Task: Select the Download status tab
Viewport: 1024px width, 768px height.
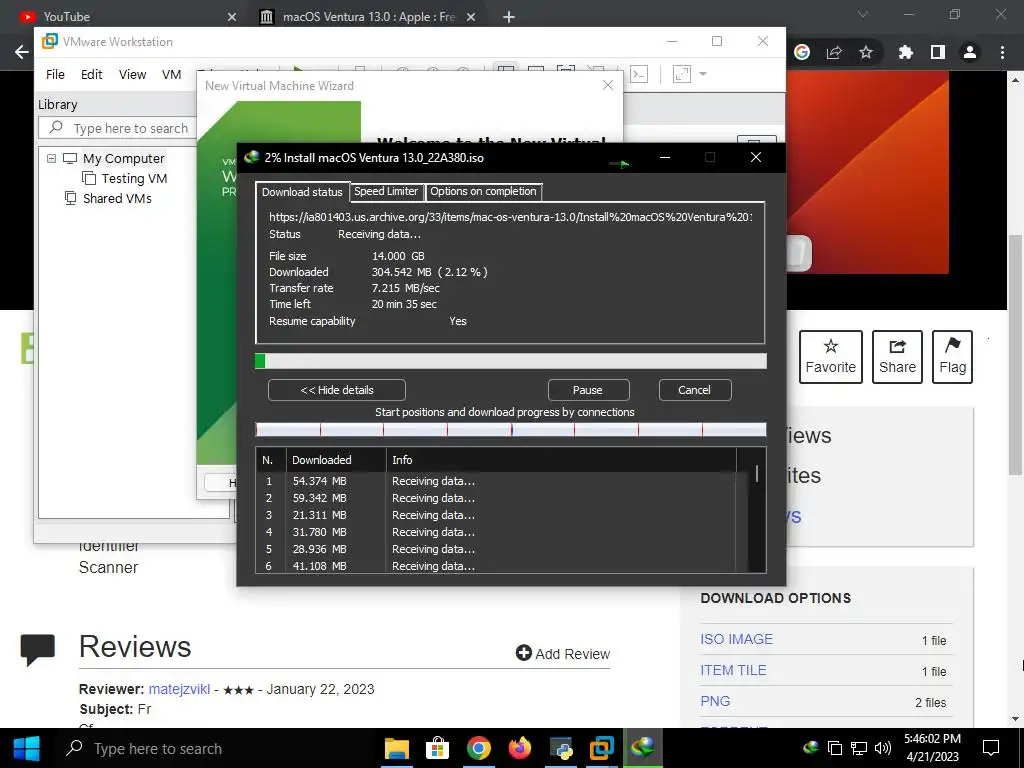Action: (302, 191)
